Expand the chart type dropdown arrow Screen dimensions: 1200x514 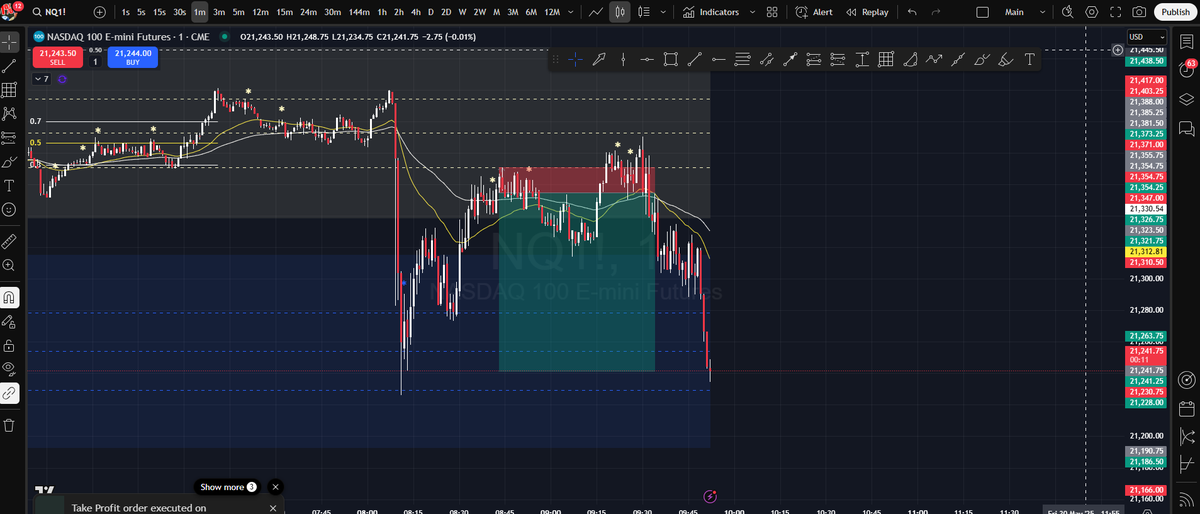[x=663, y=12]
